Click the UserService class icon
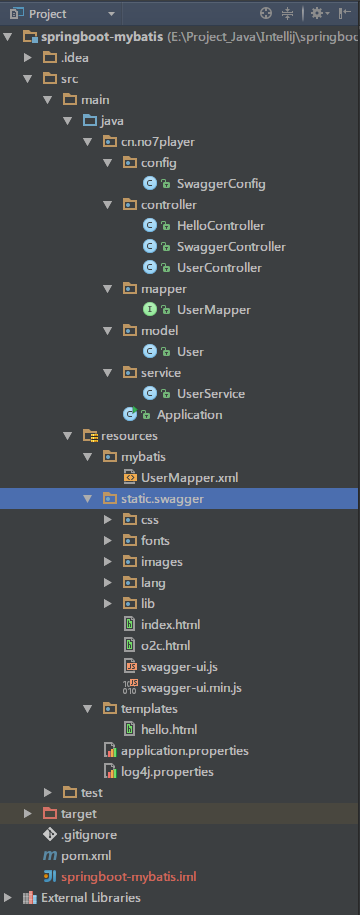 tap(150, 394)
